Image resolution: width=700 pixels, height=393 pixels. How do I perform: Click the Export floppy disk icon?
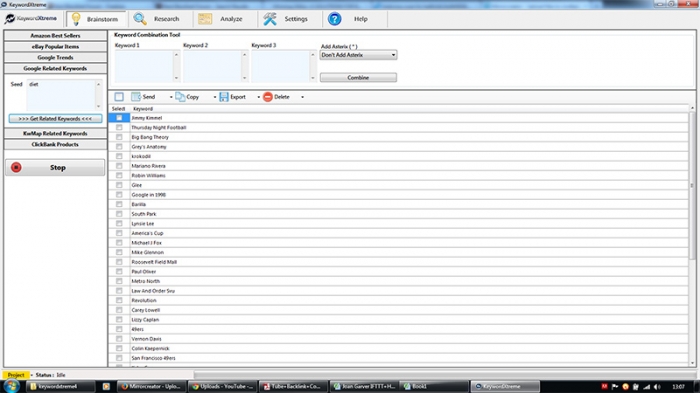coord(224,97)
